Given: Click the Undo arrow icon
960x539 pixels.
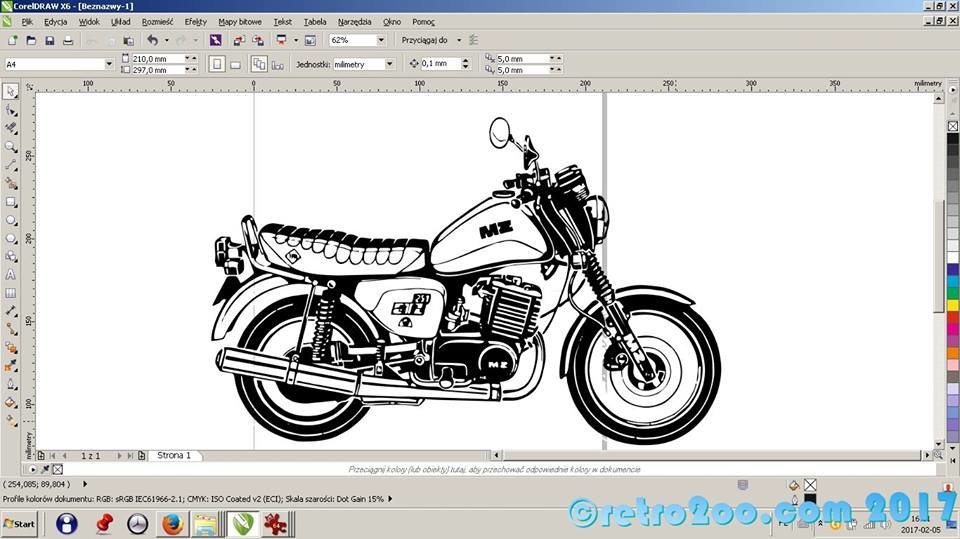Looking at the screenshot, I should [x=152, y=40].
